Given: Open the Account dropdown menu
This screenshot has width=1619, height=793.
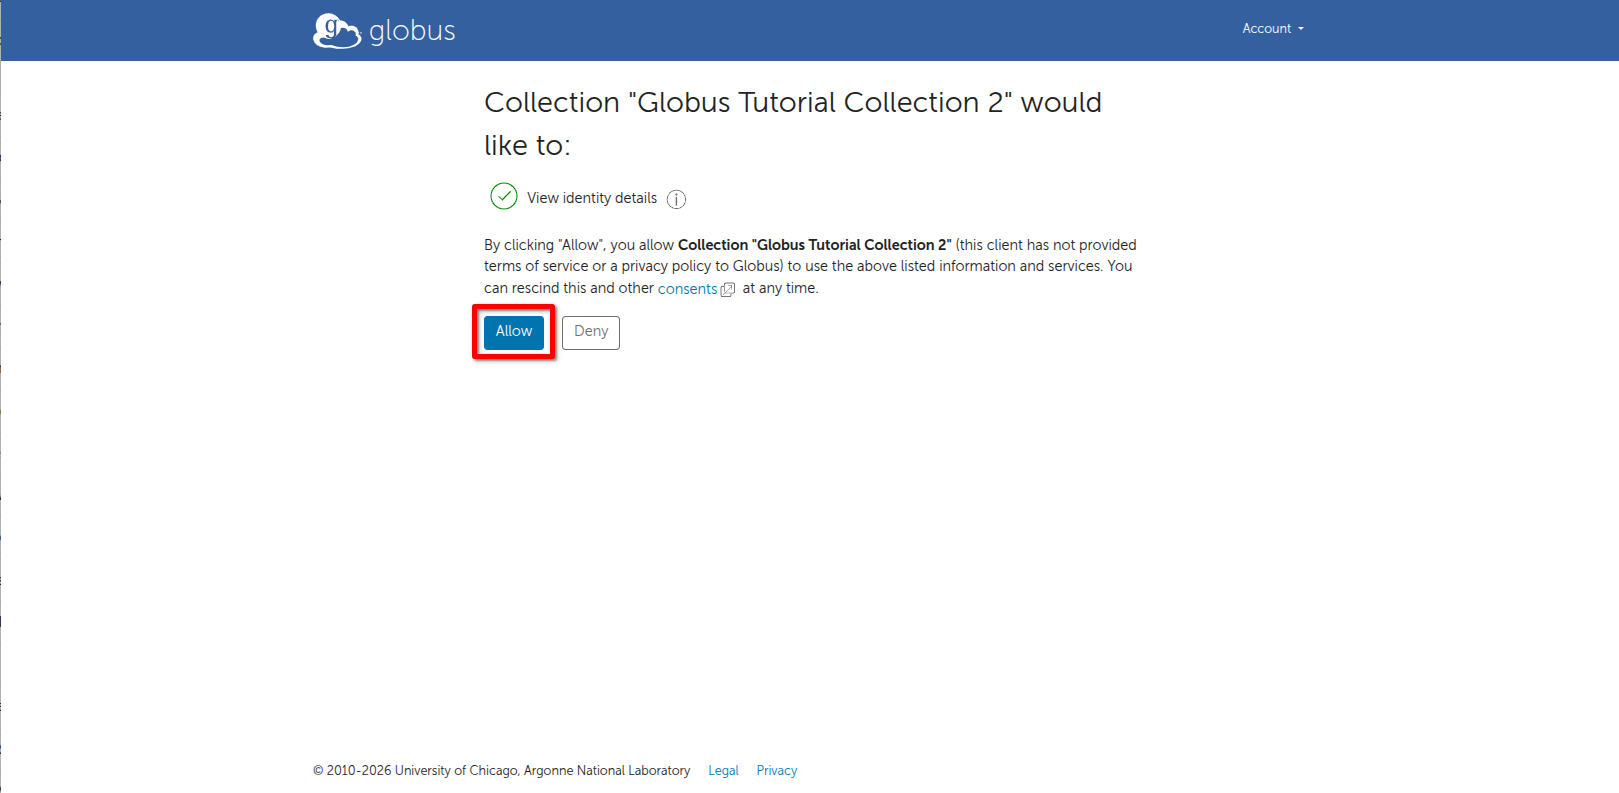Looking at the screenshot, I should (1272, 29).
